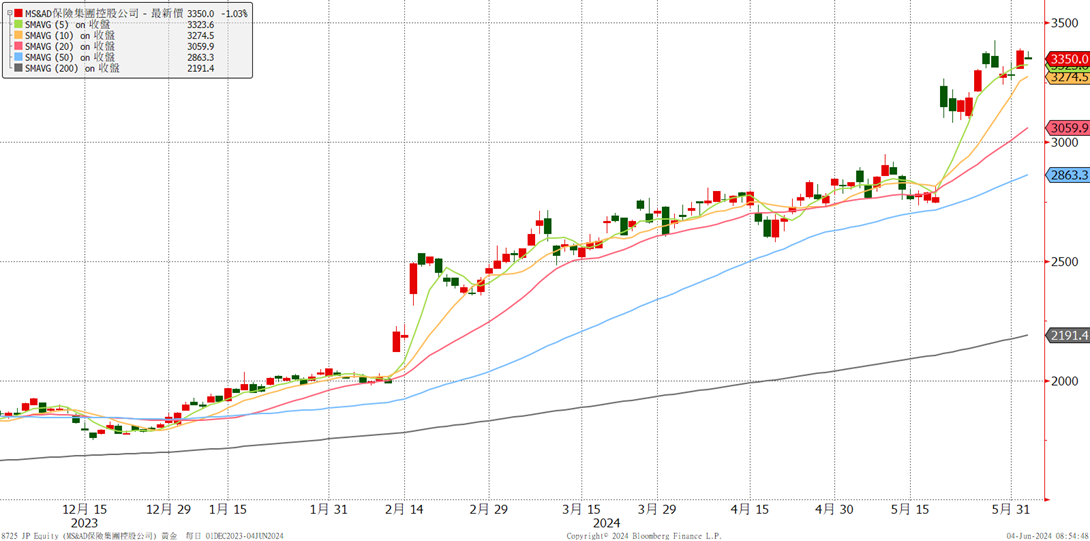Click the 1月 31 date label
This screenshot has height=541, width=1090.
click(329, 509)
